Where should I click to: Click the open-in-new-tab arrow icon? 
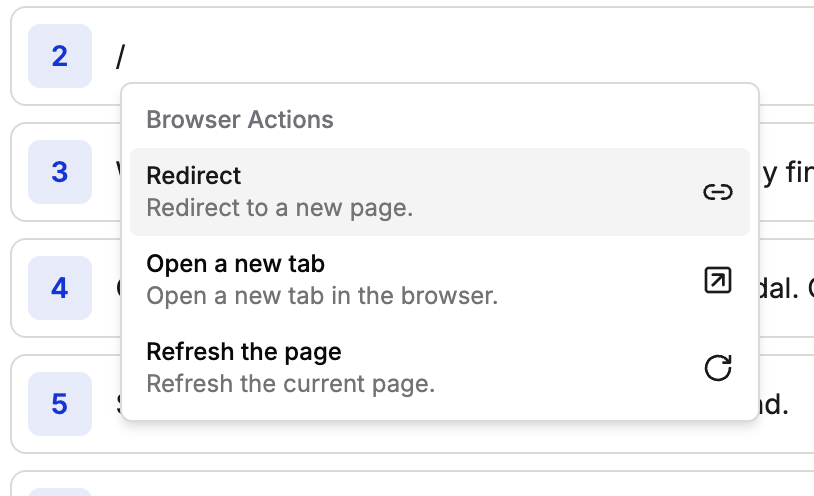(x=717, y=281)
